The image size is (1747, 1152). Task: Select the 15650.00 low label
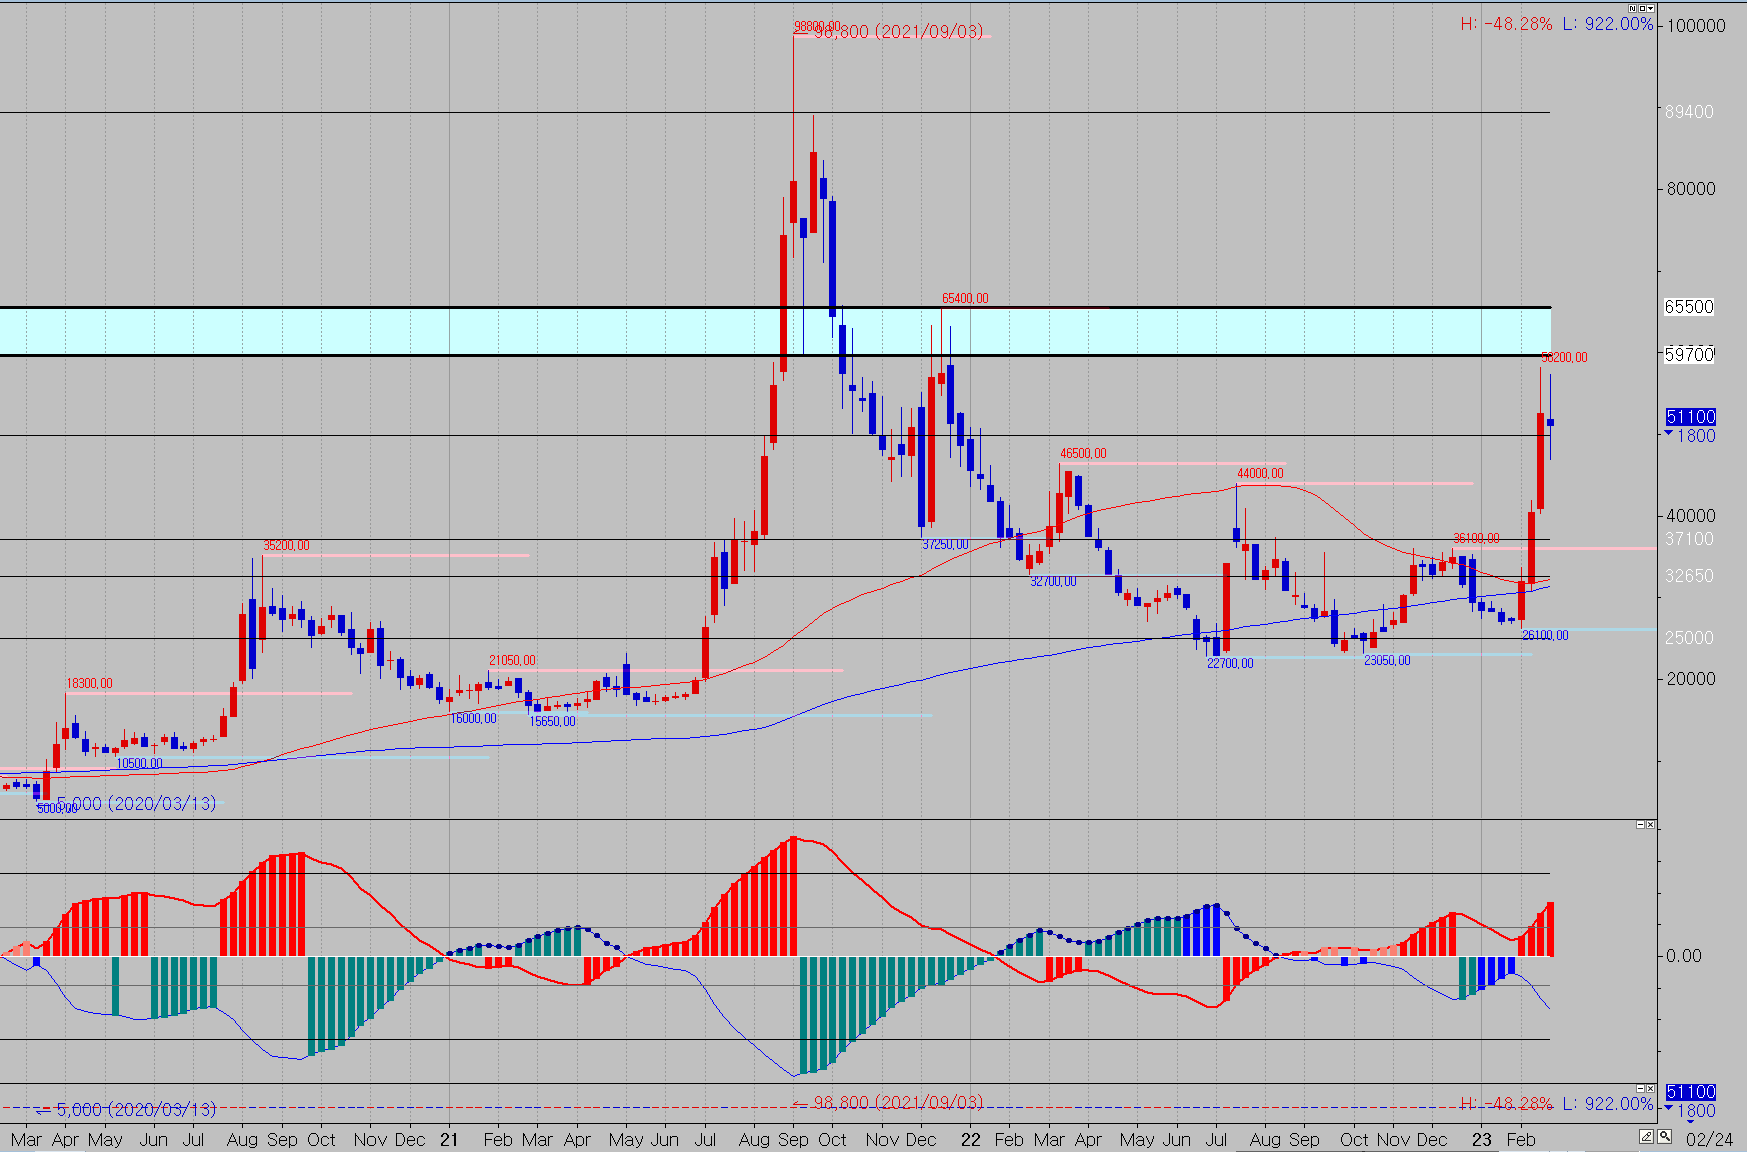[552, 721]
